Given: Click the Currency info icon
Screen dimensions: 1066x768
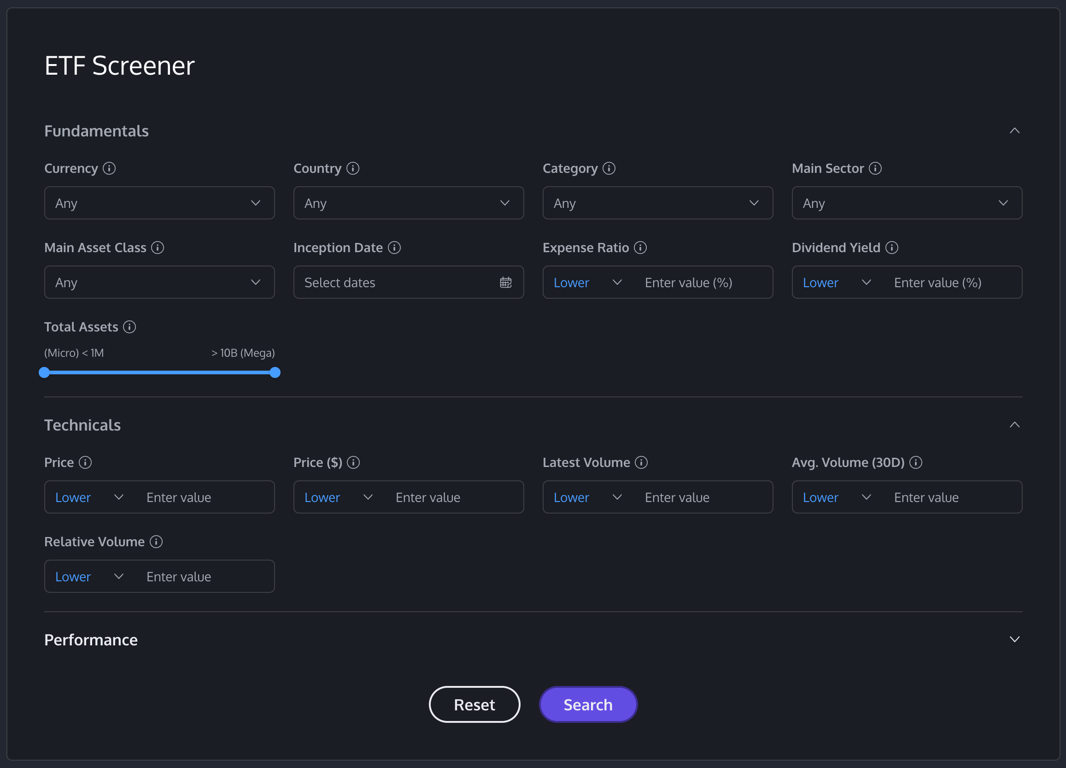Looking at the screenshot, I should (x=109, y=169).
